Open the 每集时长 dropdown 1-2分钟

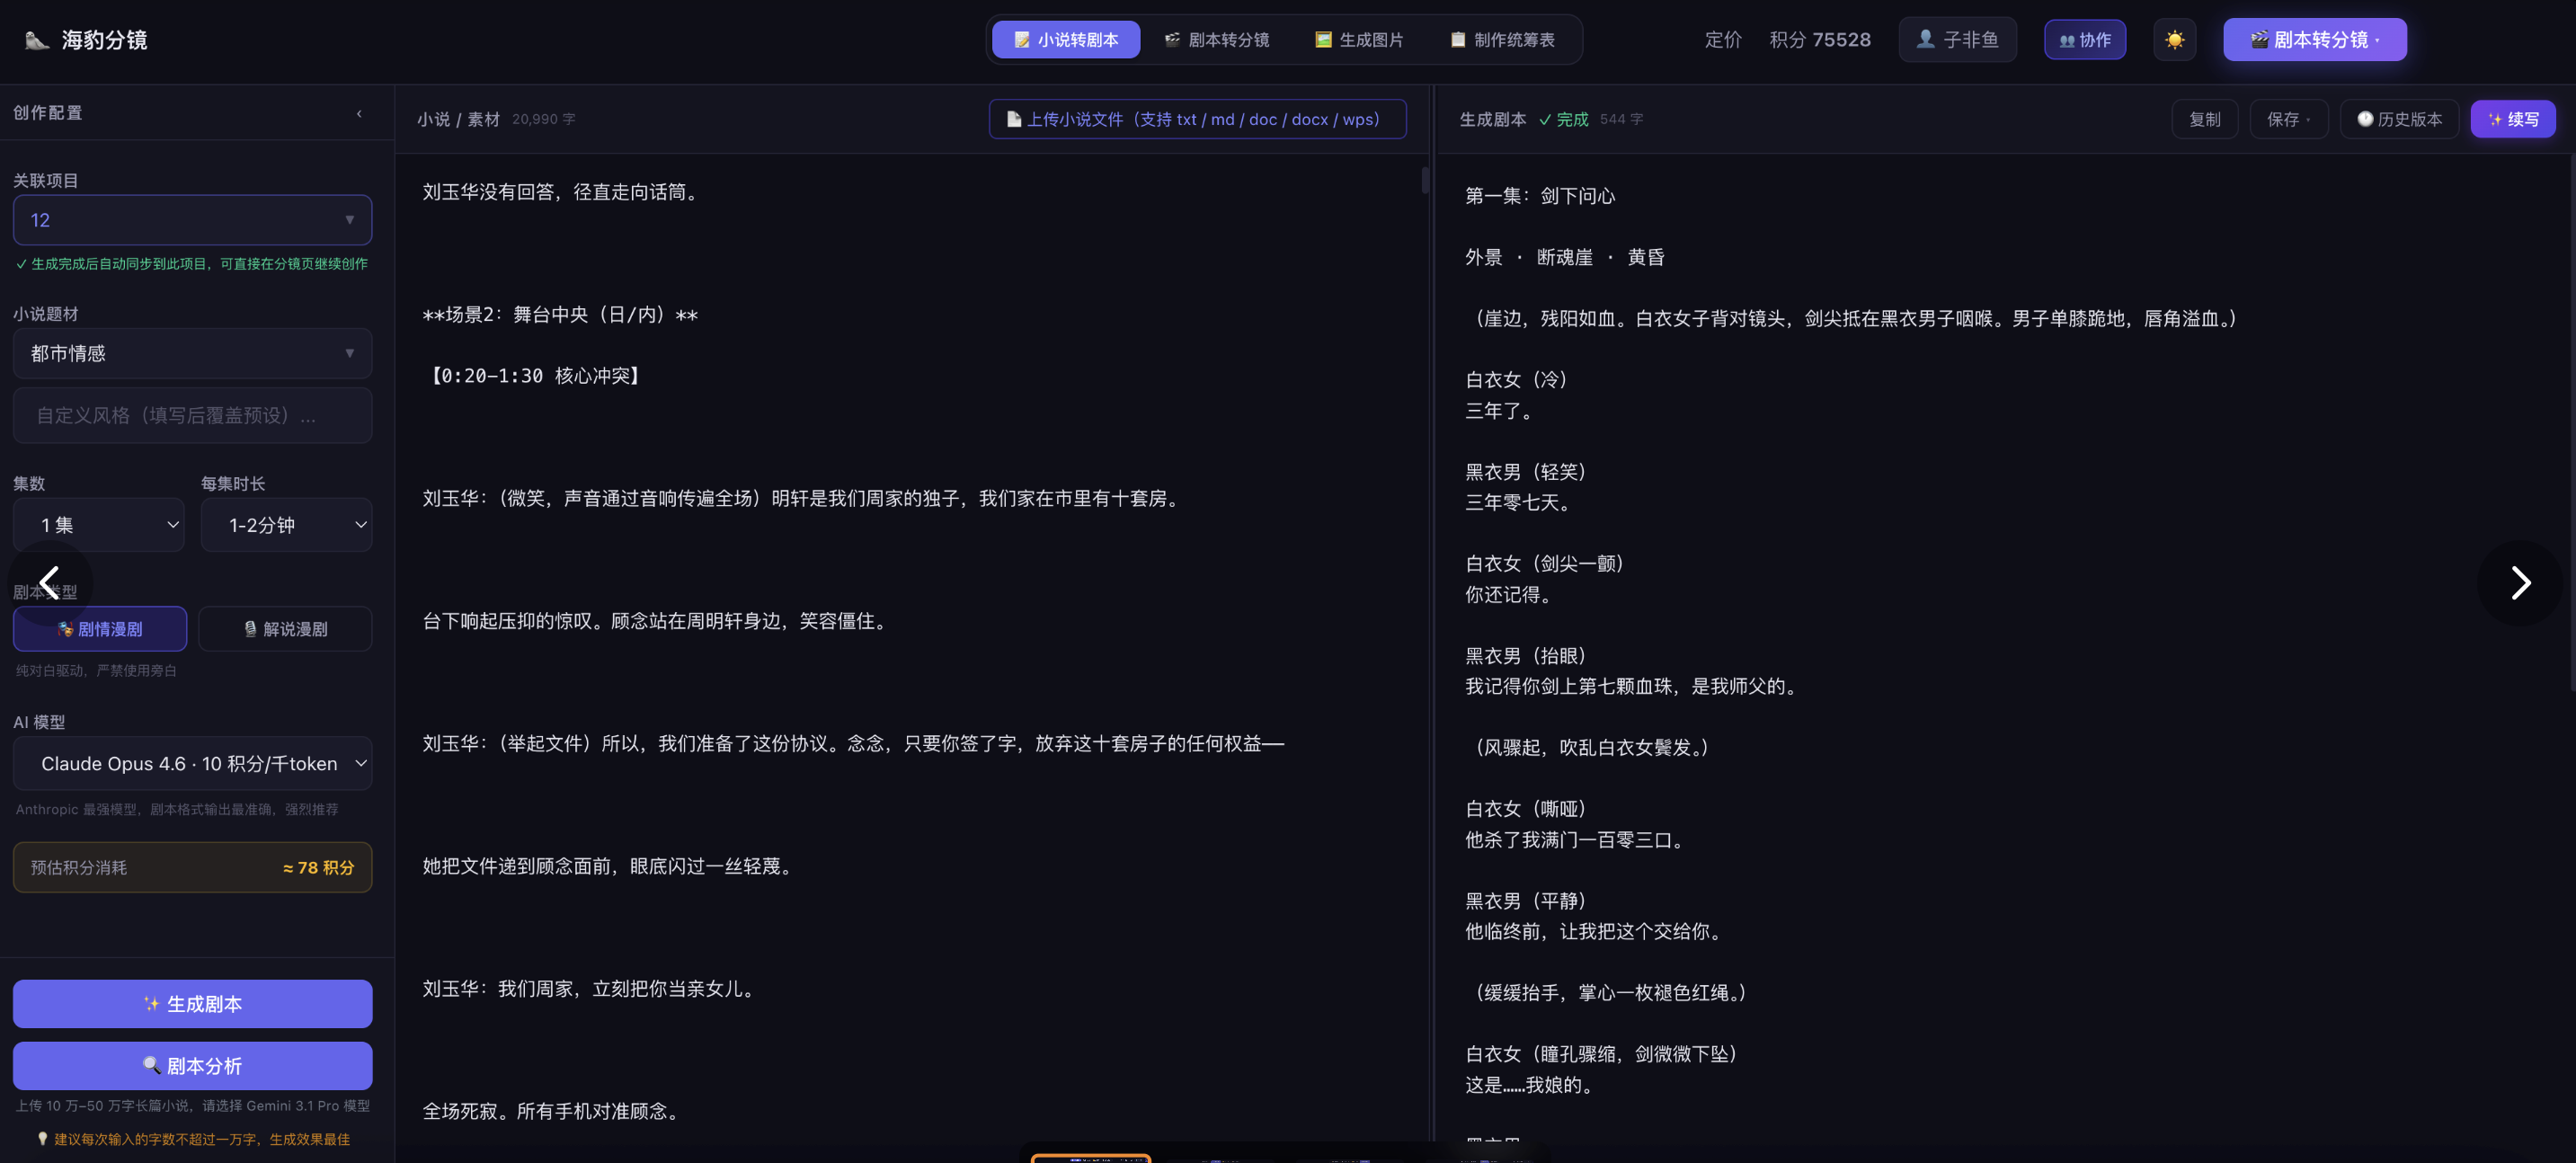pyautogui.click(x=286, y=525)
